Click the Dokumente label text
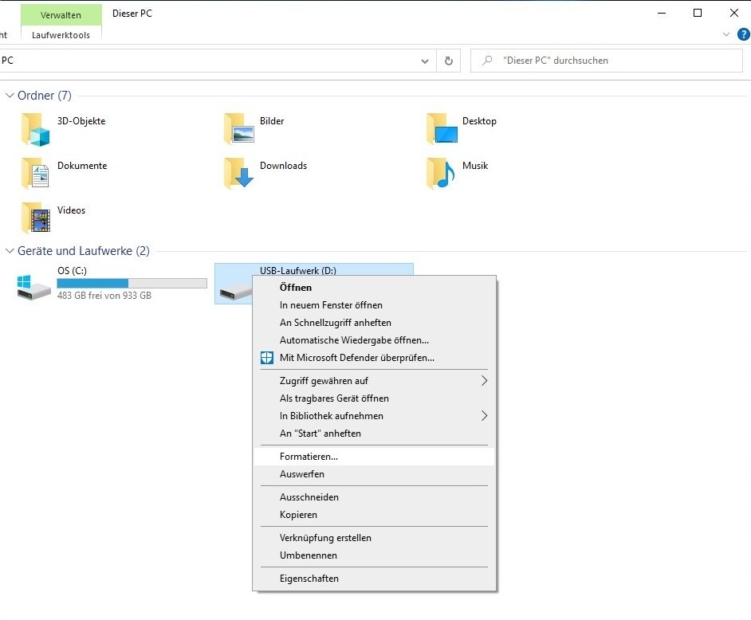The image size is (751, 620). point(82,166)
